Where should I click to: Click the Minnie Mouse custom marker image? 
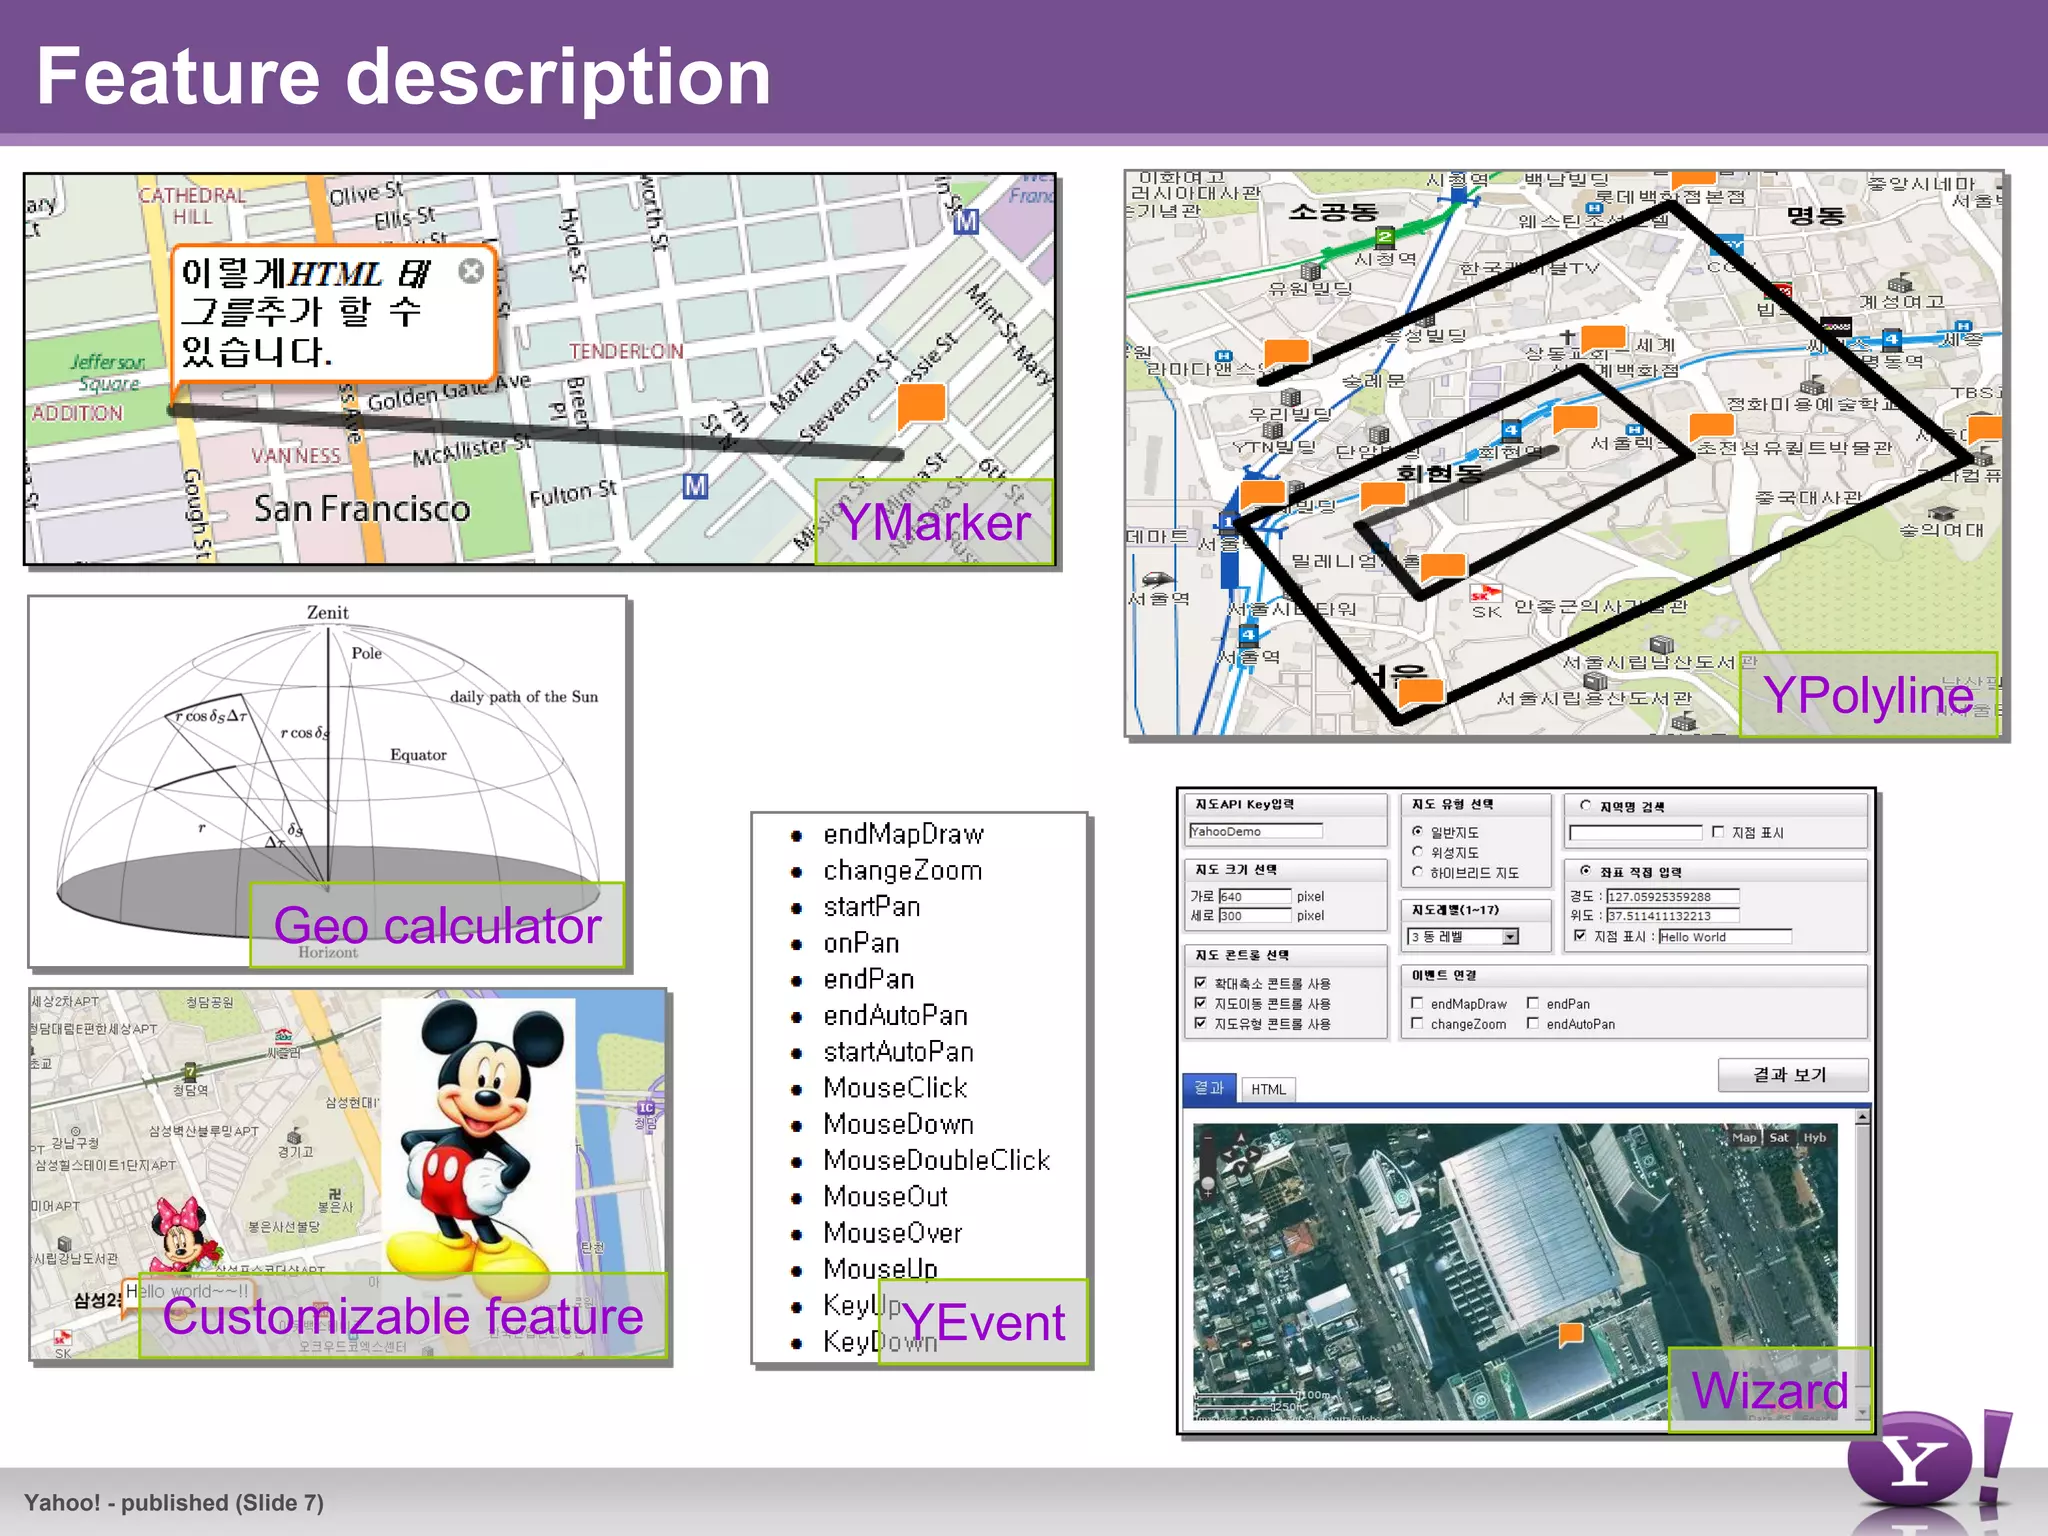coord(183,1235)
